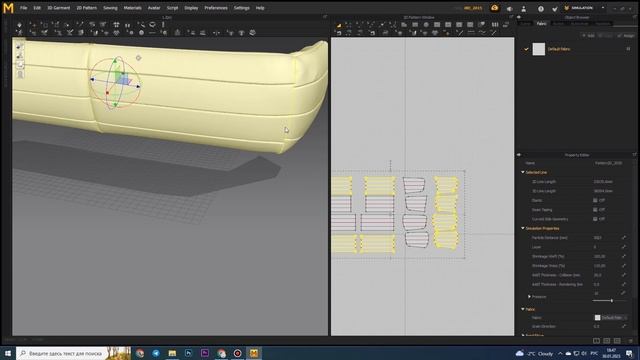
Task: Open the Sewing menu
Action: (110, 8)
